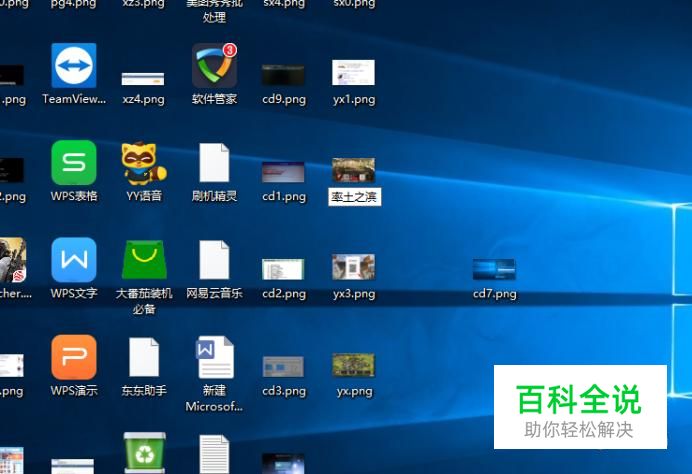Image resolution: width=692 pixels, height=474 pixels.
Task: Open the WPS演示 presentation icon
Action: click(x=74, y=357)
